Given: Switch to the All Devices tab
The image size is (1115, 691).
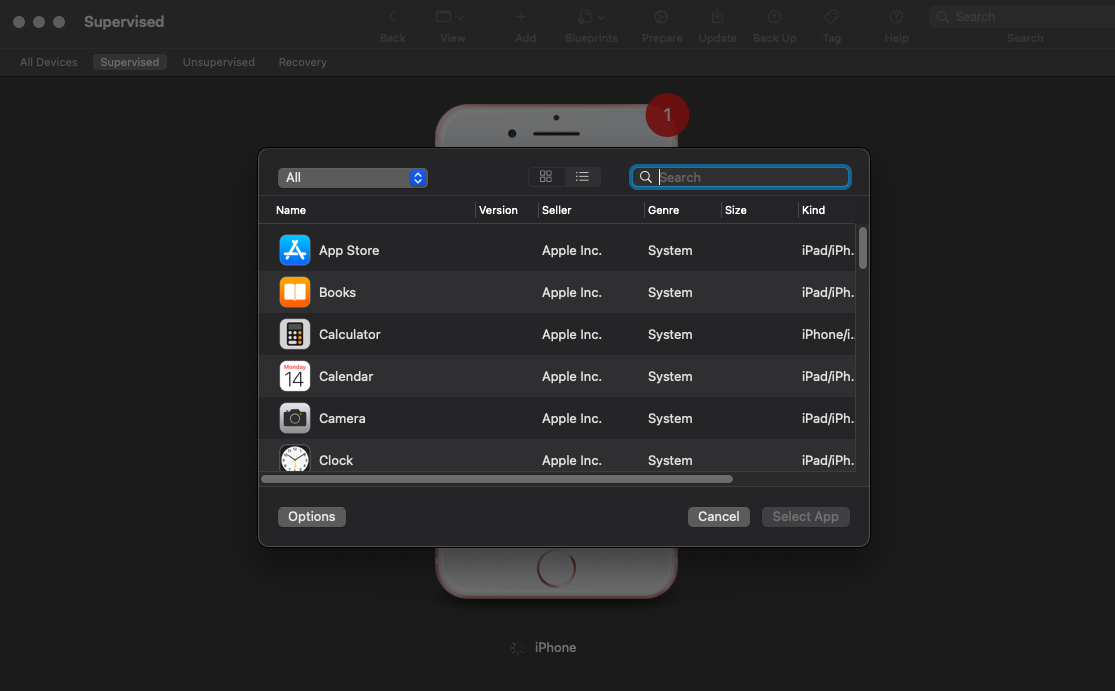Looking at the screenshot, I should tap(48, 62).
